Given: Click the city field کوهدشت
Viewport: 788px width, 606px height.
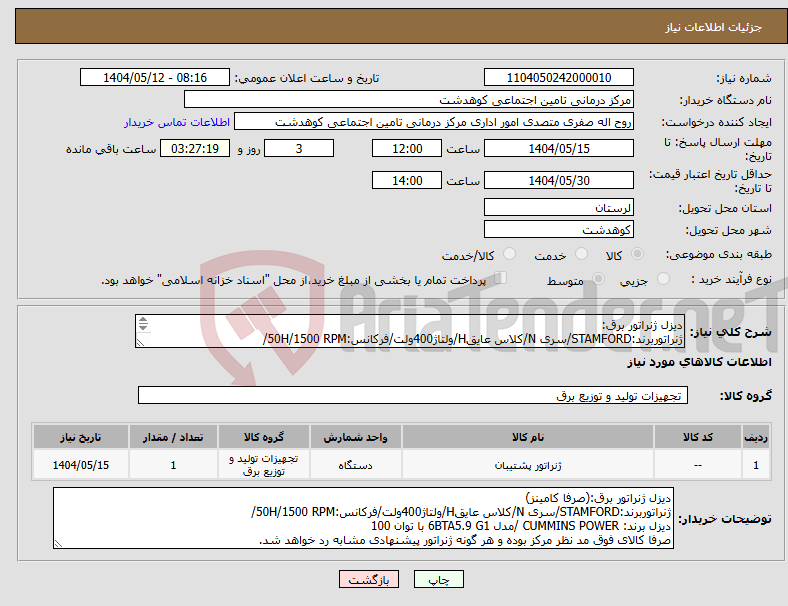Looking at the screenshot, I should pyautogui.click(x=558, y=229).
